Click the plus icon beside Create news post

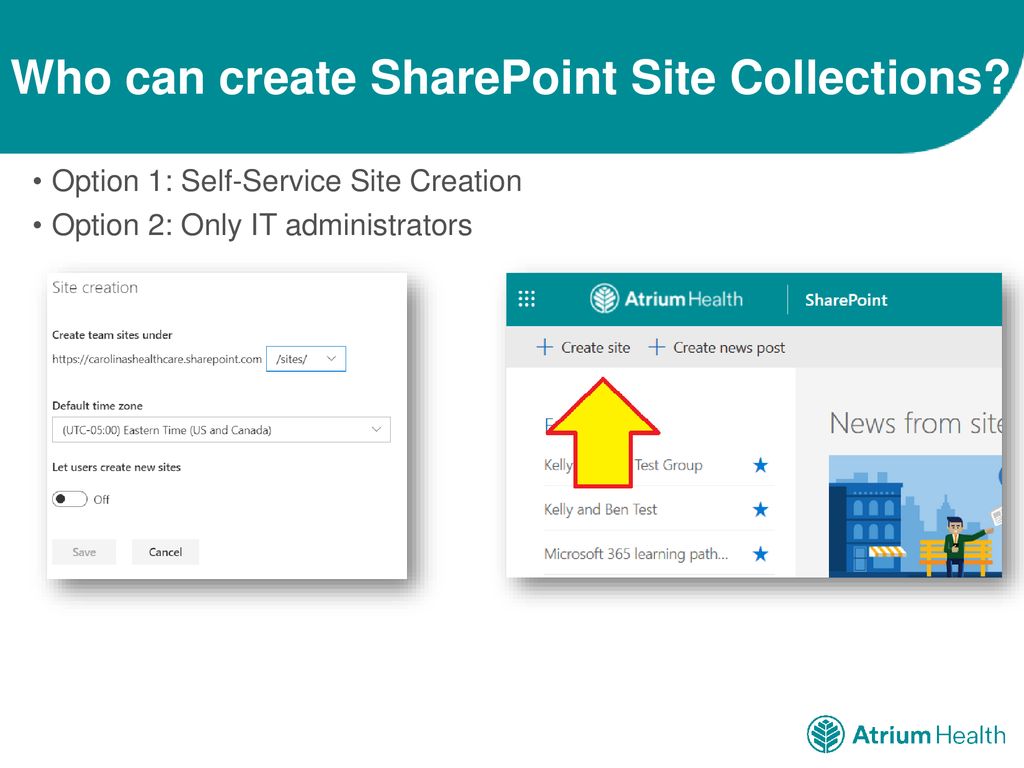(656, 347)
